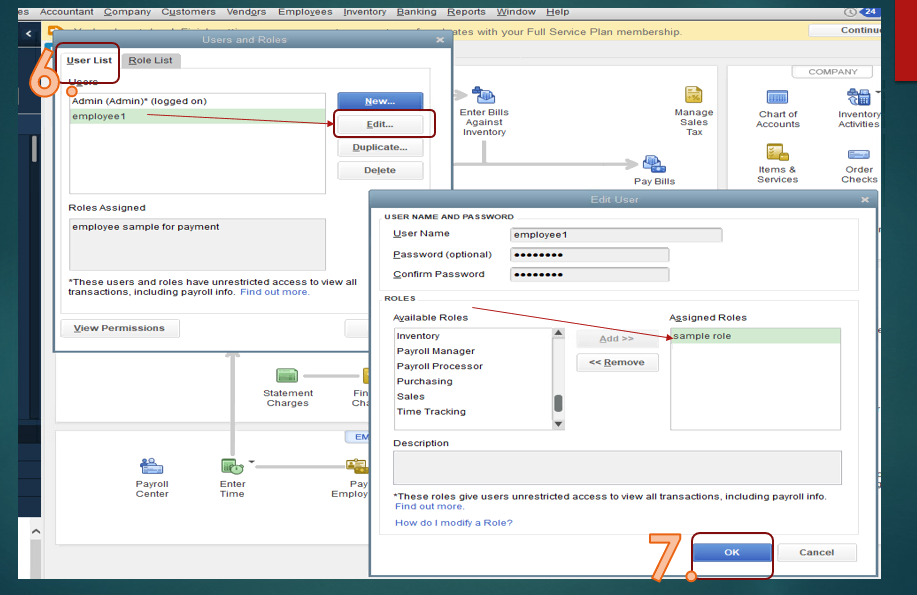Open the Order Checks icon
The height and width of the screenshot is (595, 917).
tap(859, 154)
